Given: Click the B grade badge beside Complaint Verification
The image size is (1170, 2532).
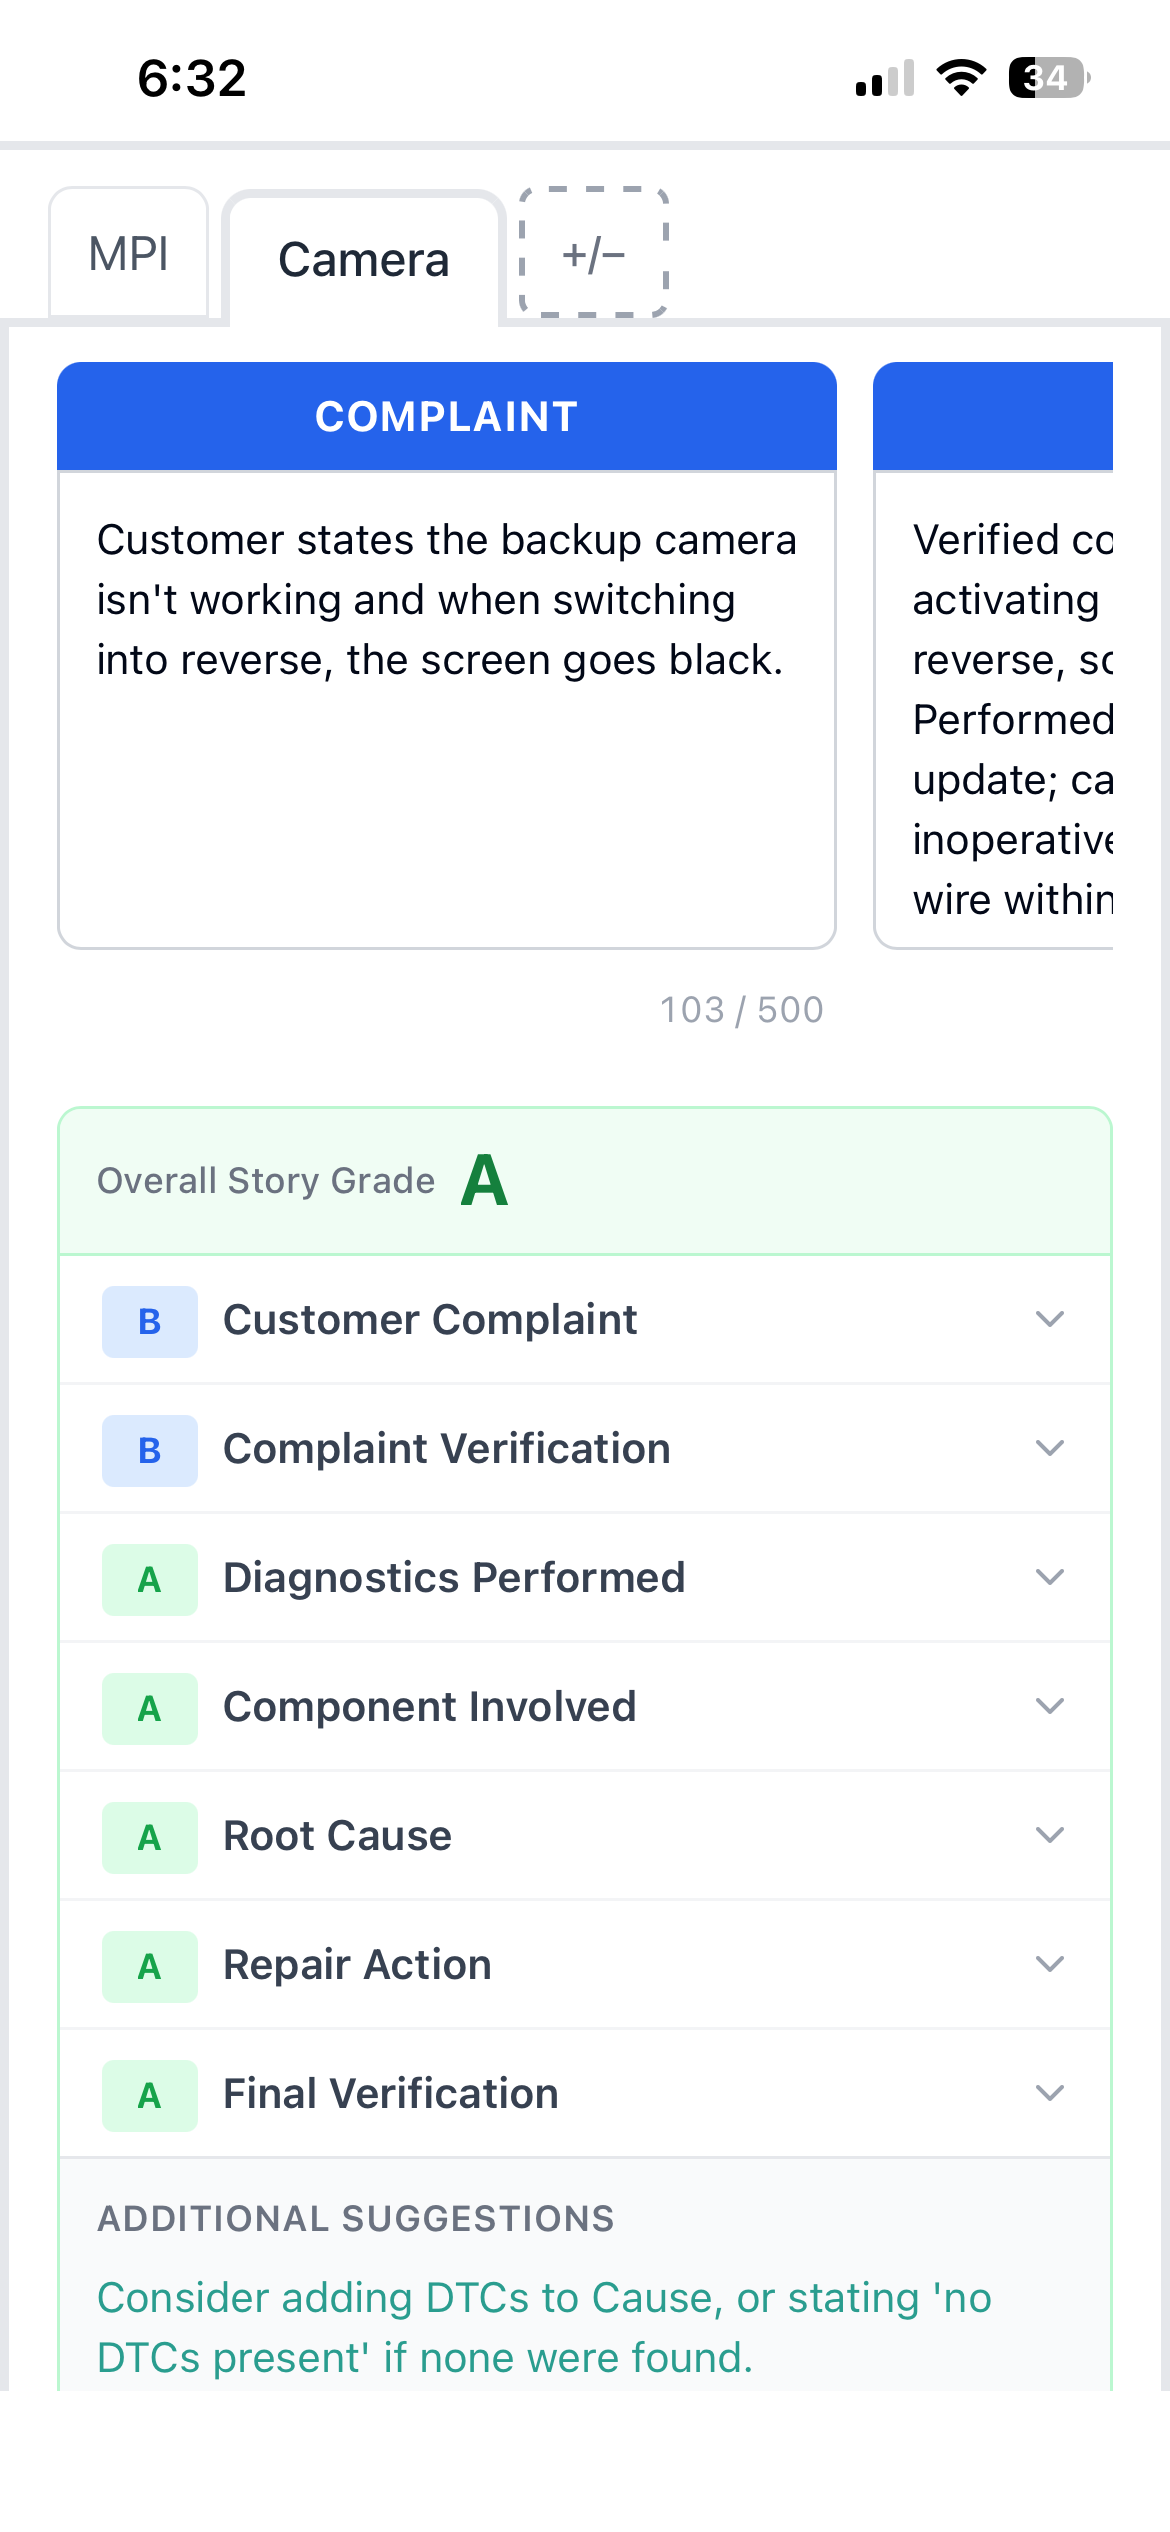Looking at the screenshot, I should pyautogui.click(x=148, y=1448).
